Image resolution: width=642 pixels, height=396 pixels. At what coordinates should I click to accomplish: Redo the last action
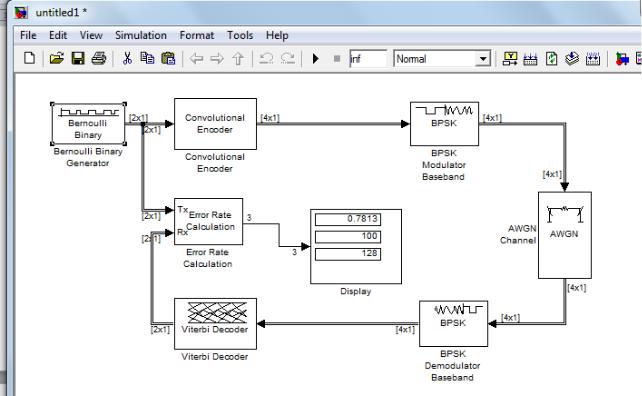(287, 59)
